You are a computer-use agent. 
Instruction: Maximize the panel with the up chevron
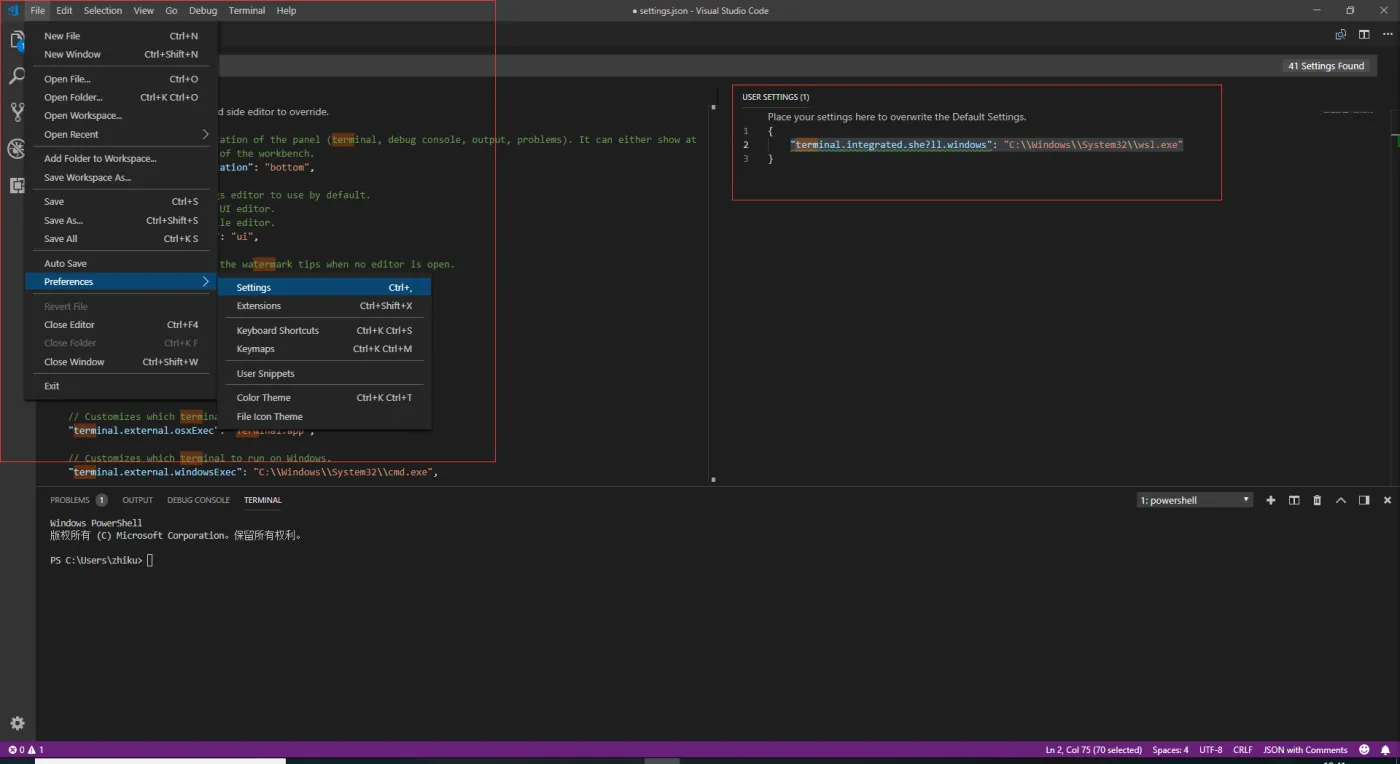[x=1341, y=500]
